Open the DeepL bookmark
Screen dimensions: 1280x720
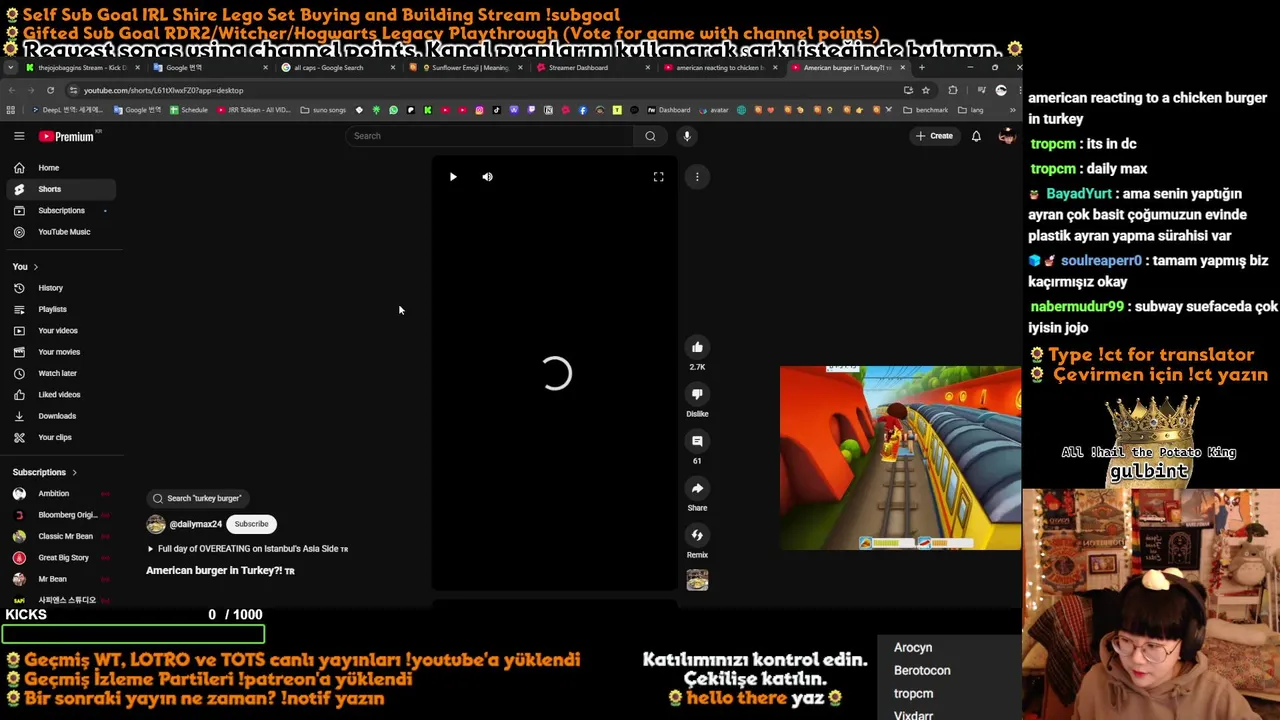pyautogui.click(x=69, y=110)
